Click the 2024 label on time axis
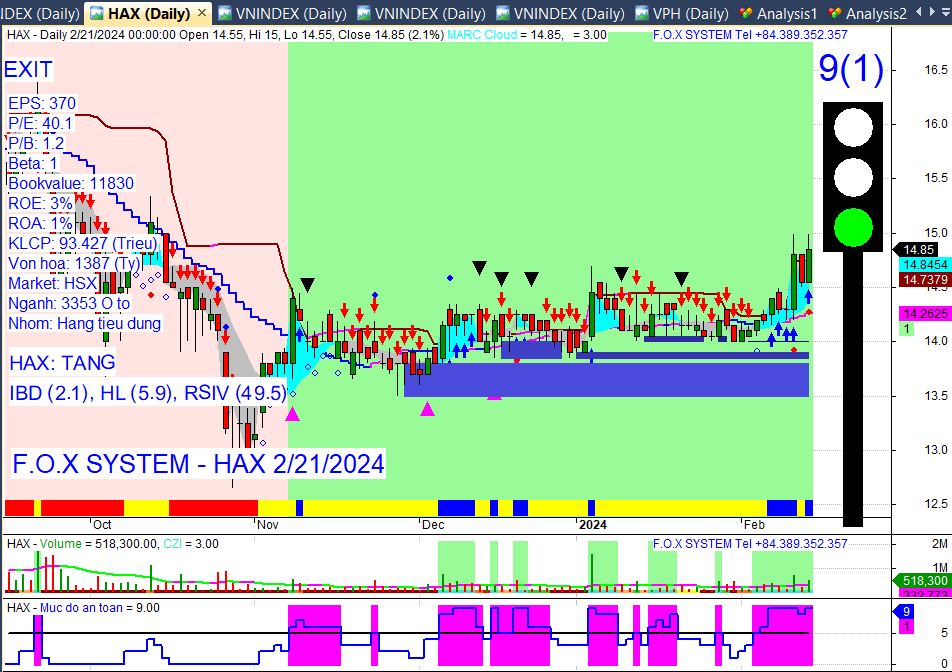Screen dimensions: 952x672 click(593, 524)
